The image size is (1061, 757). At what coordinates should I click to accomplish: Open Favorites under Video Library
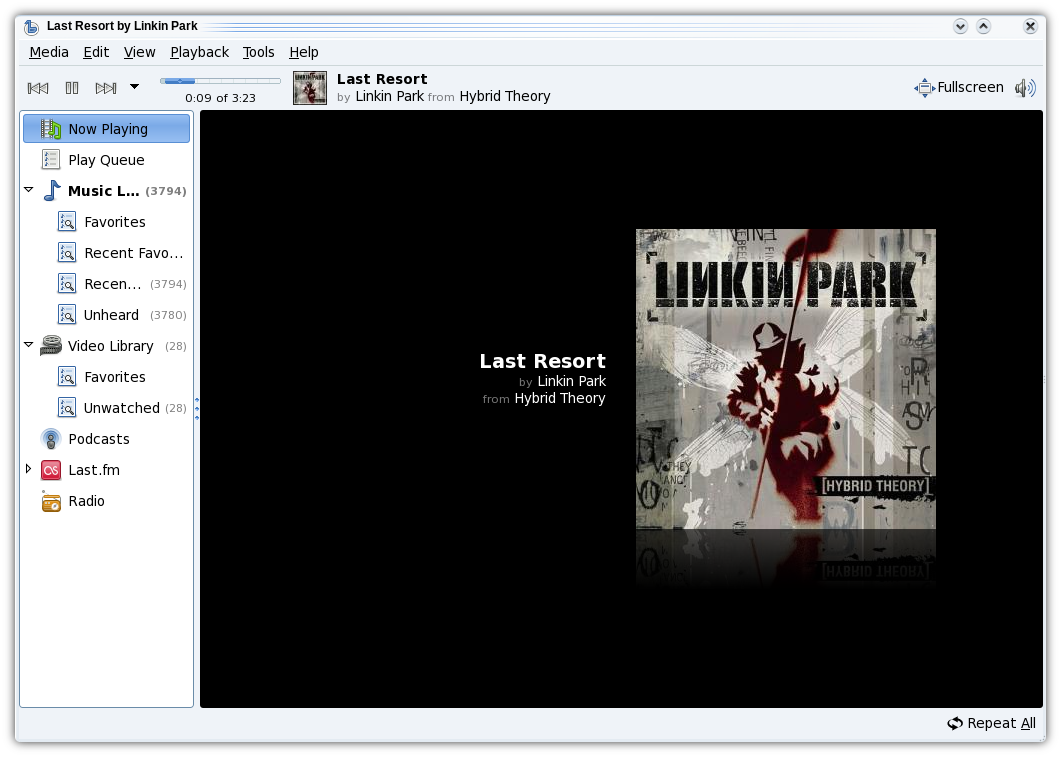115,377
